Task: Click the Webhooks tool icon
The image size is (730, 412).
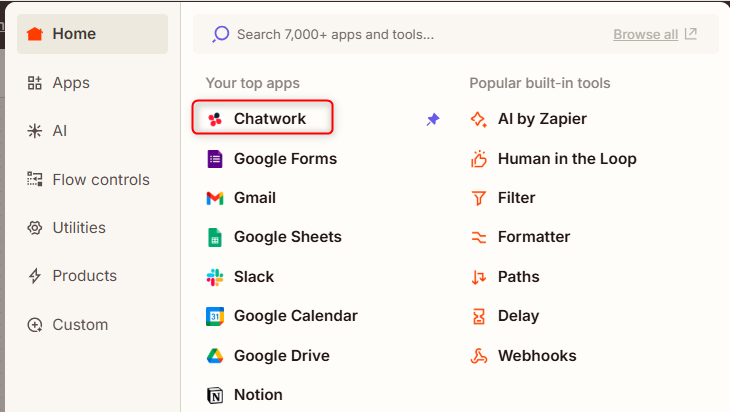Action: [479, 356]
